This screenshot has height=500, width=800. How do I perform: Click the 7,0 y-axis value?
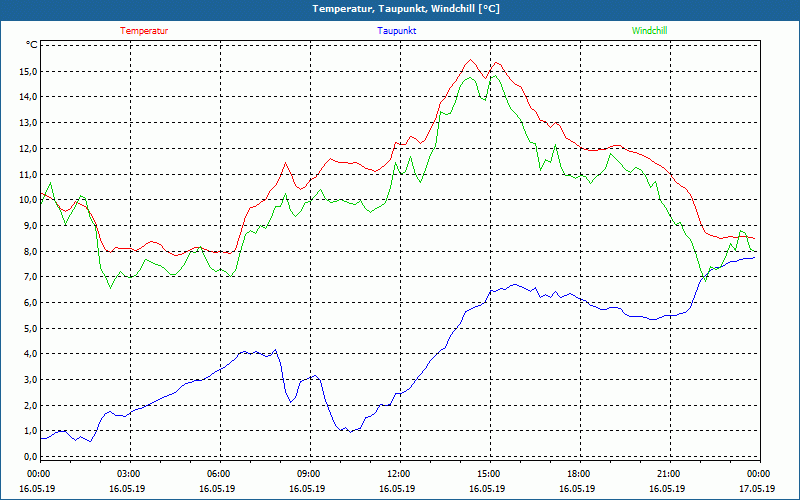[x=30, y=277]
